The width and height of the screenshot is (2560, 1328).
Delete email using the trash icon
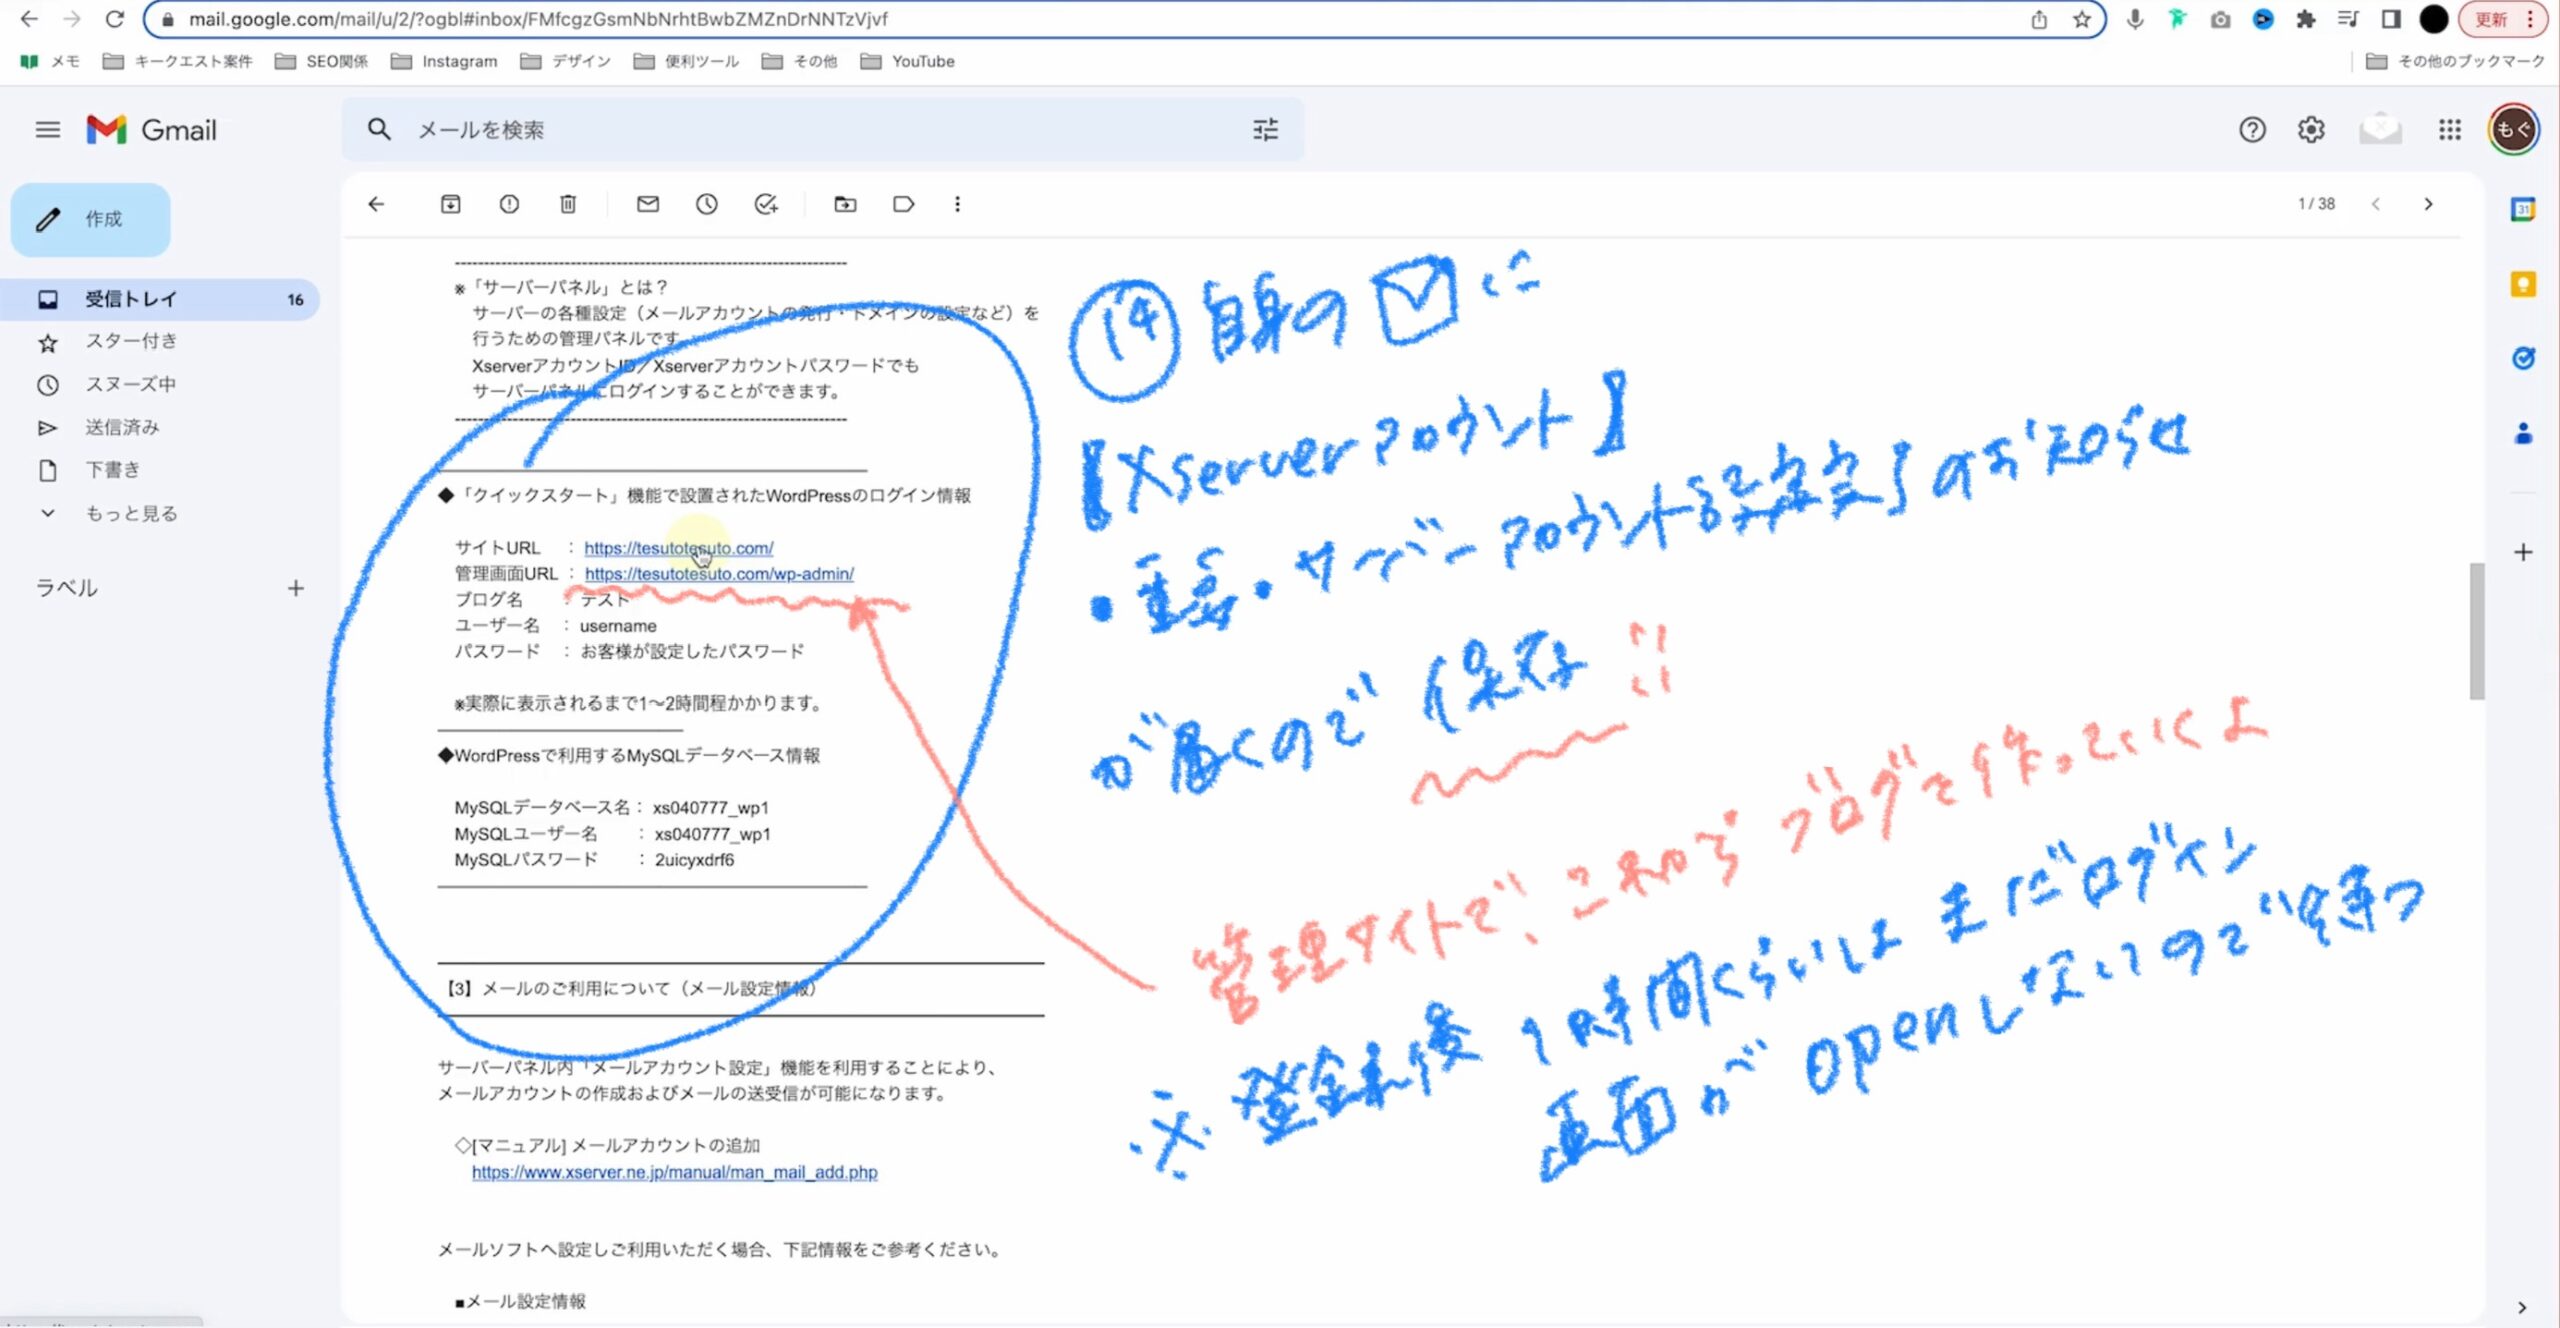[568, 204]
